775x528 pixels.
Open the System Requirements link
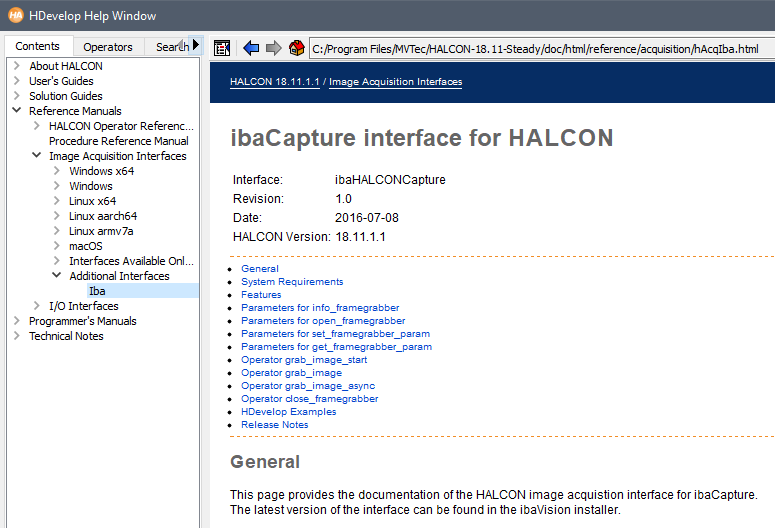(x=292, y=281)
